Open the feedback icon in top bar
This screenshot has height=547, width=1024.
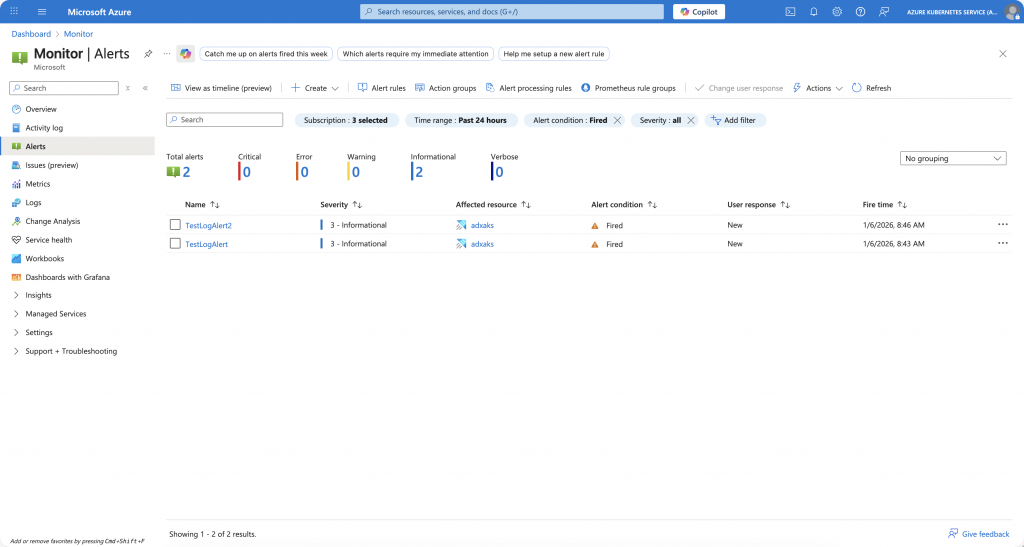point(884,12)
